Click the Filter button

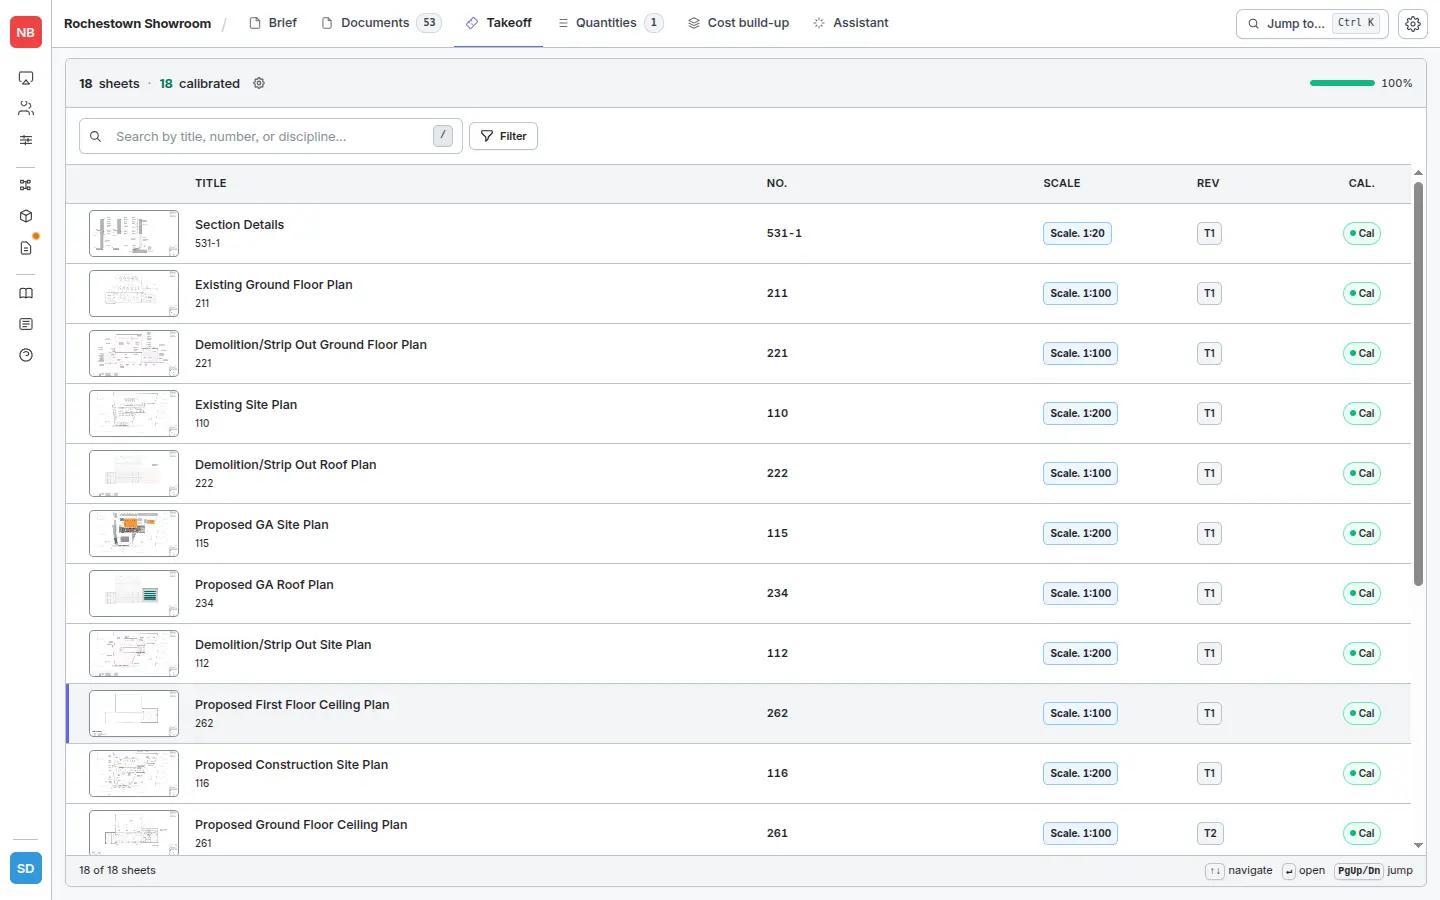503,136
